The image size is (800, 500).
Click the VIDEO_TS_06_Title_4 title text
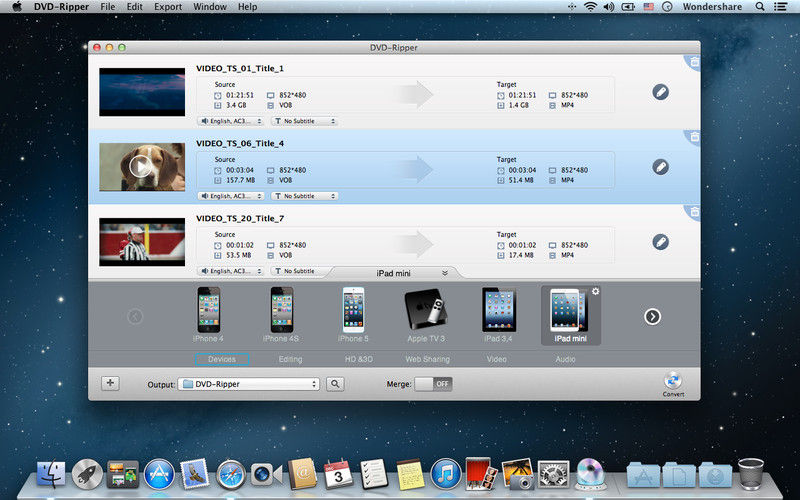[240, 143]
